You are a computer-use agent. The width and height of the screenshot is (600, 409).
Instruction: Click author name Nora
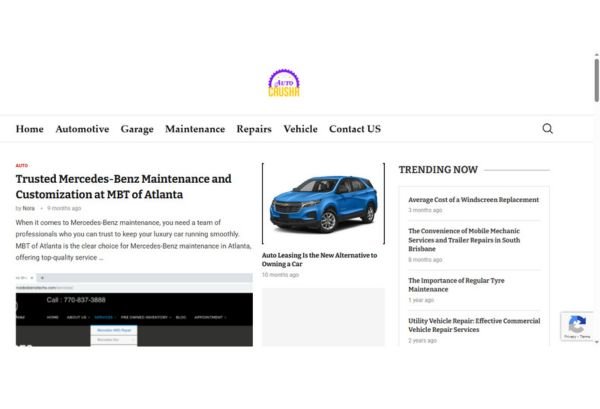29,208
